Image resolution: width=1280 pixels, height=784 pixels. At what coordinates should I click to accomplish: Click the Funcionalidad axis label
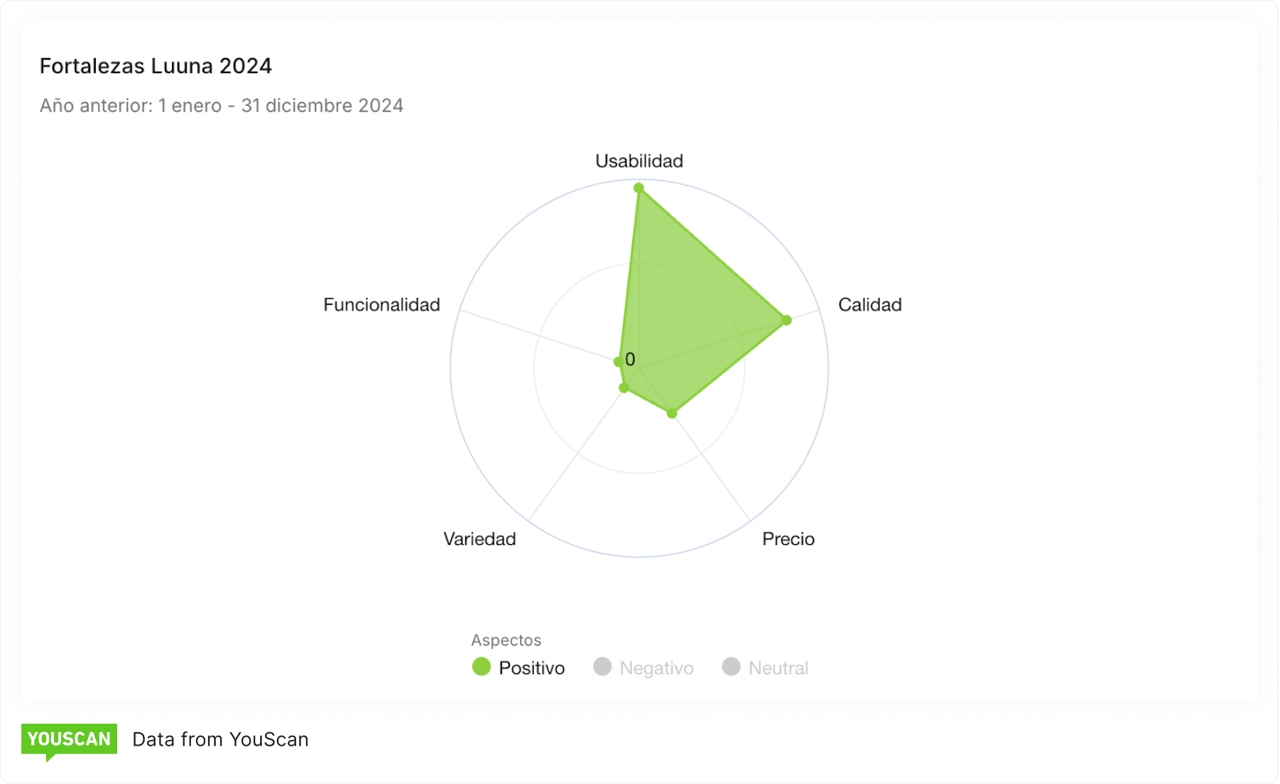[381, 305]
